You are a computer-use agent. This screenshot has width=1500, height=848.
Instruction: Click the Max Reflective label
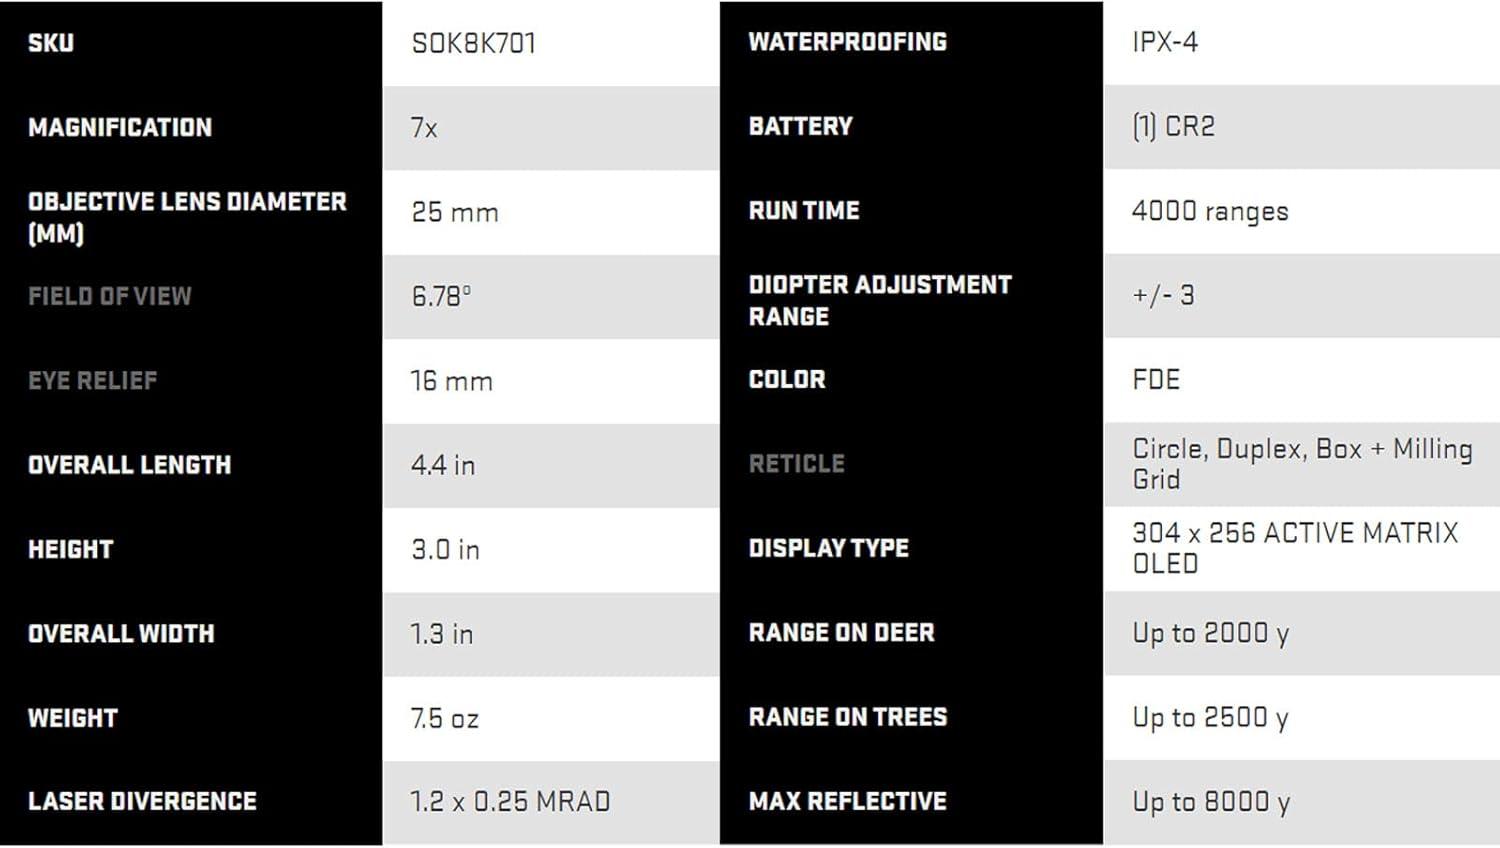pyautogui.click(x=848, y=801)
